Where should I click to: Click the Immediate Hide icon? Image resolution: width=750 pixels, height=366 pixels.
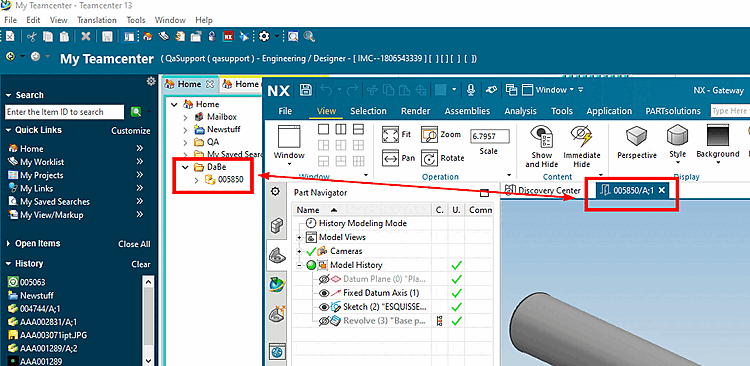coord(582,136)
